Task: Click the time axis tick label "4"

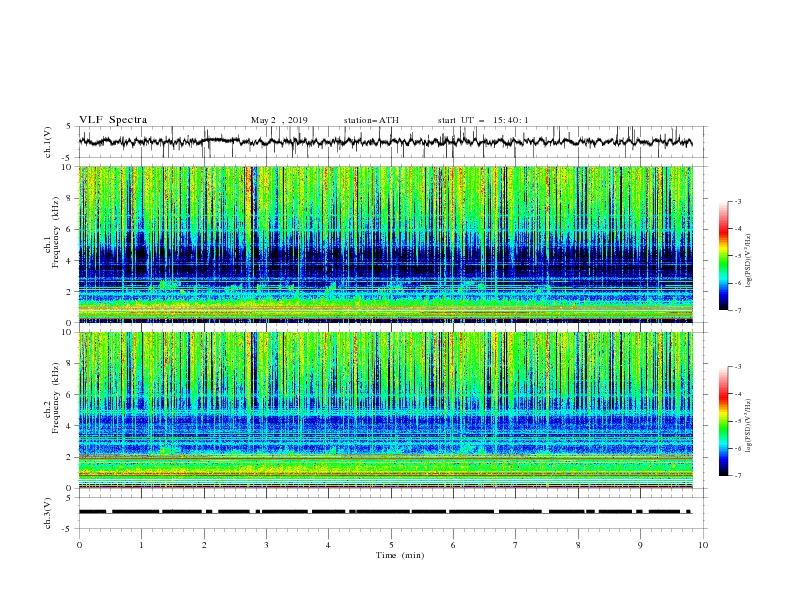Action: click(x=328, y=545)
